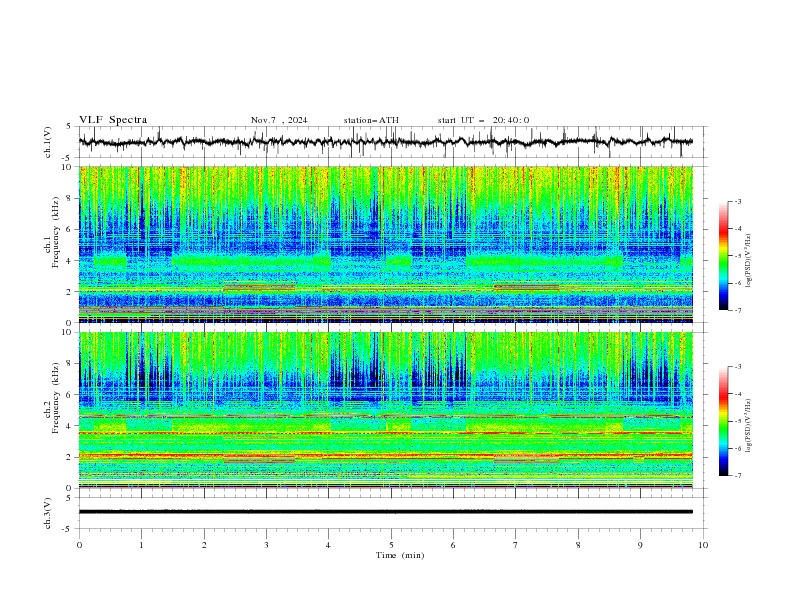
Task: Click time-axis tick label "8"
Action: (x=578, y=545)
